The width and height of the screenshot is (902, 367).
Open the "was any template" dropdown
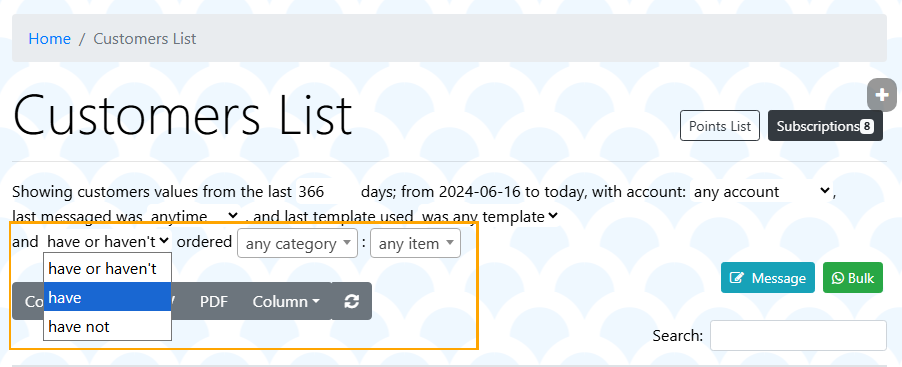[489, 217]
